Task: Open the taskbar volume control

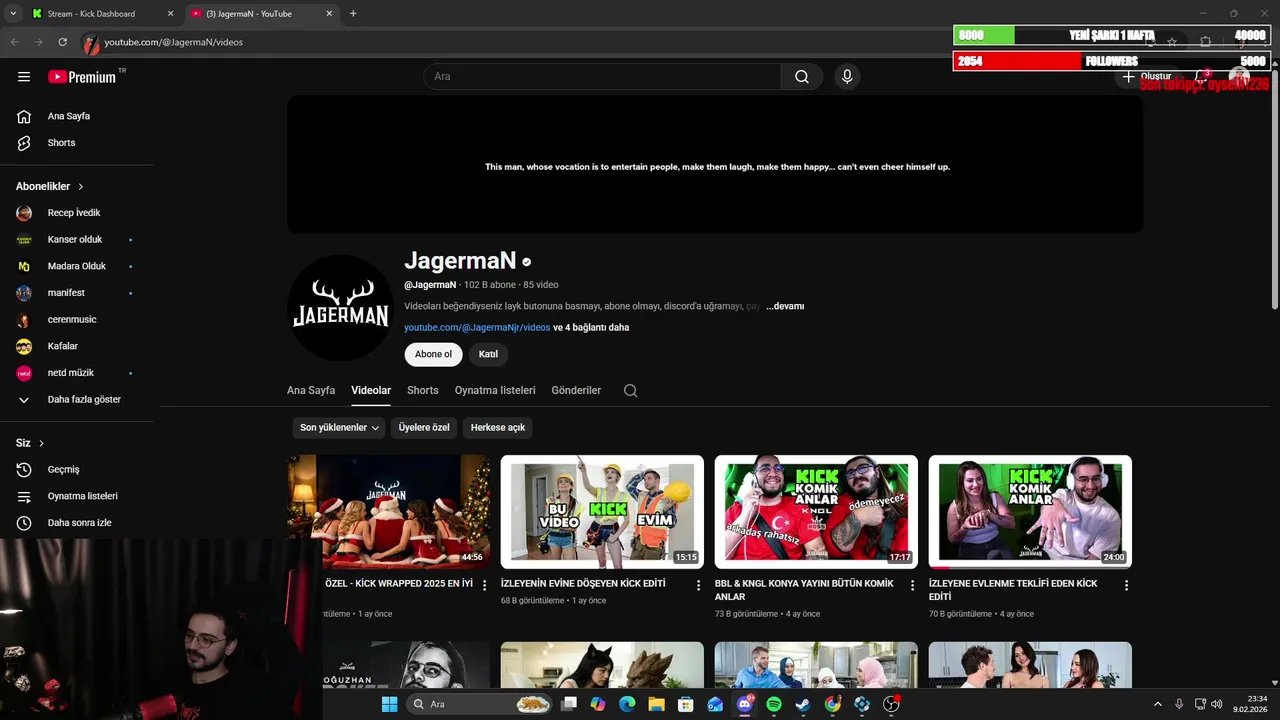Action: coord(1217,704)
